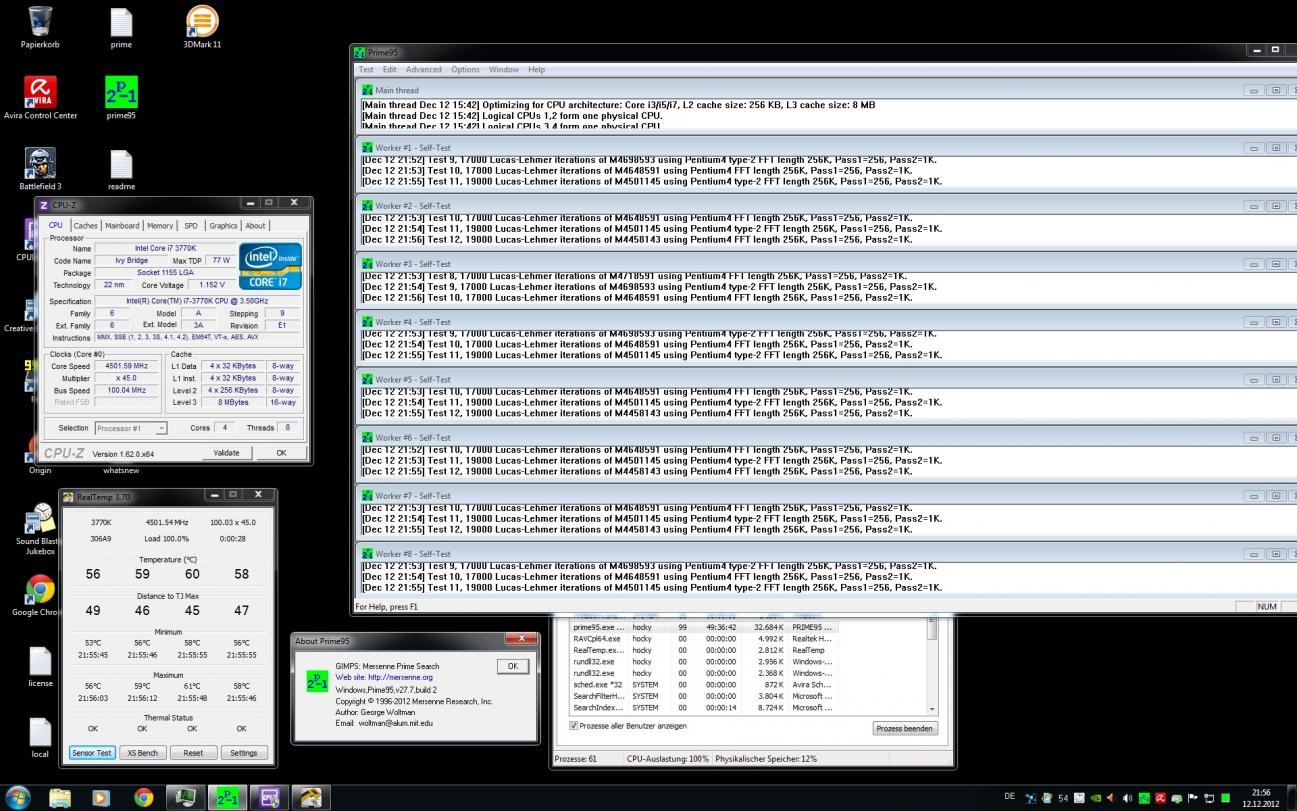Switch to Prime95 via its taskbar button
1297x811 pixels.
(x=227, y=797)
